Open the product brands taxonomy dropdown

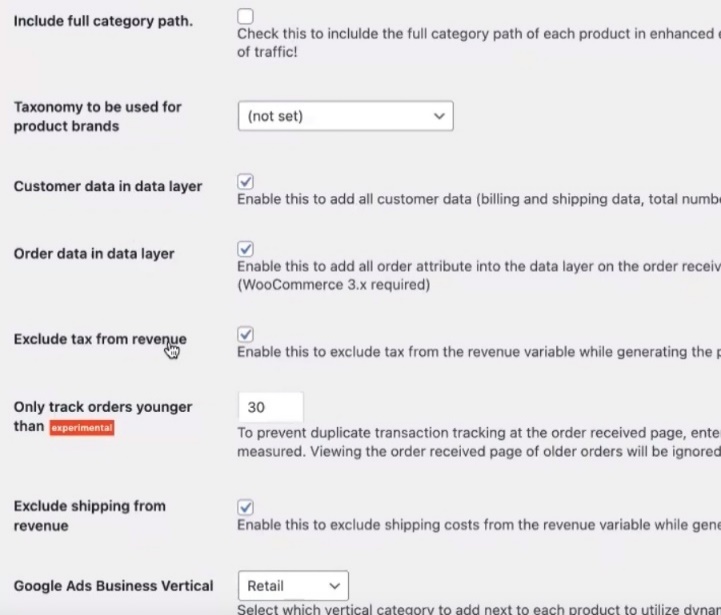(x=345, y=116)
